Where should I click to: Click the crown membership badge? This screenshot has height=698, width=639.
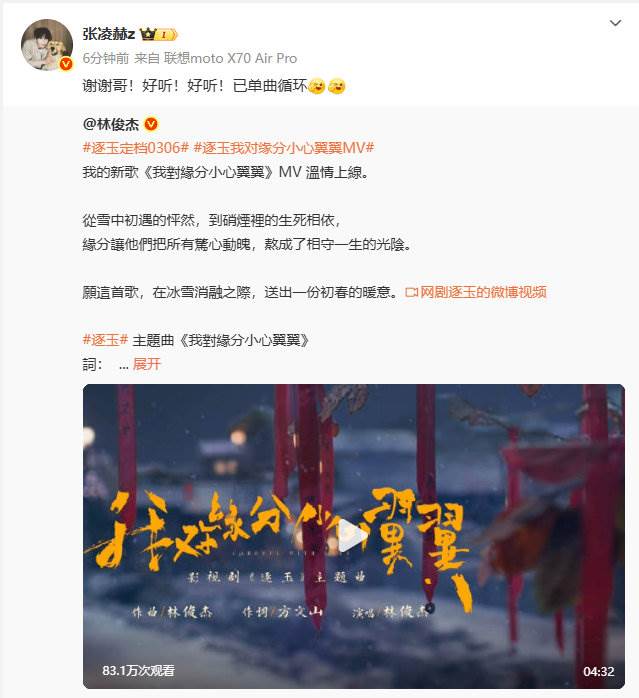[159, 34]
